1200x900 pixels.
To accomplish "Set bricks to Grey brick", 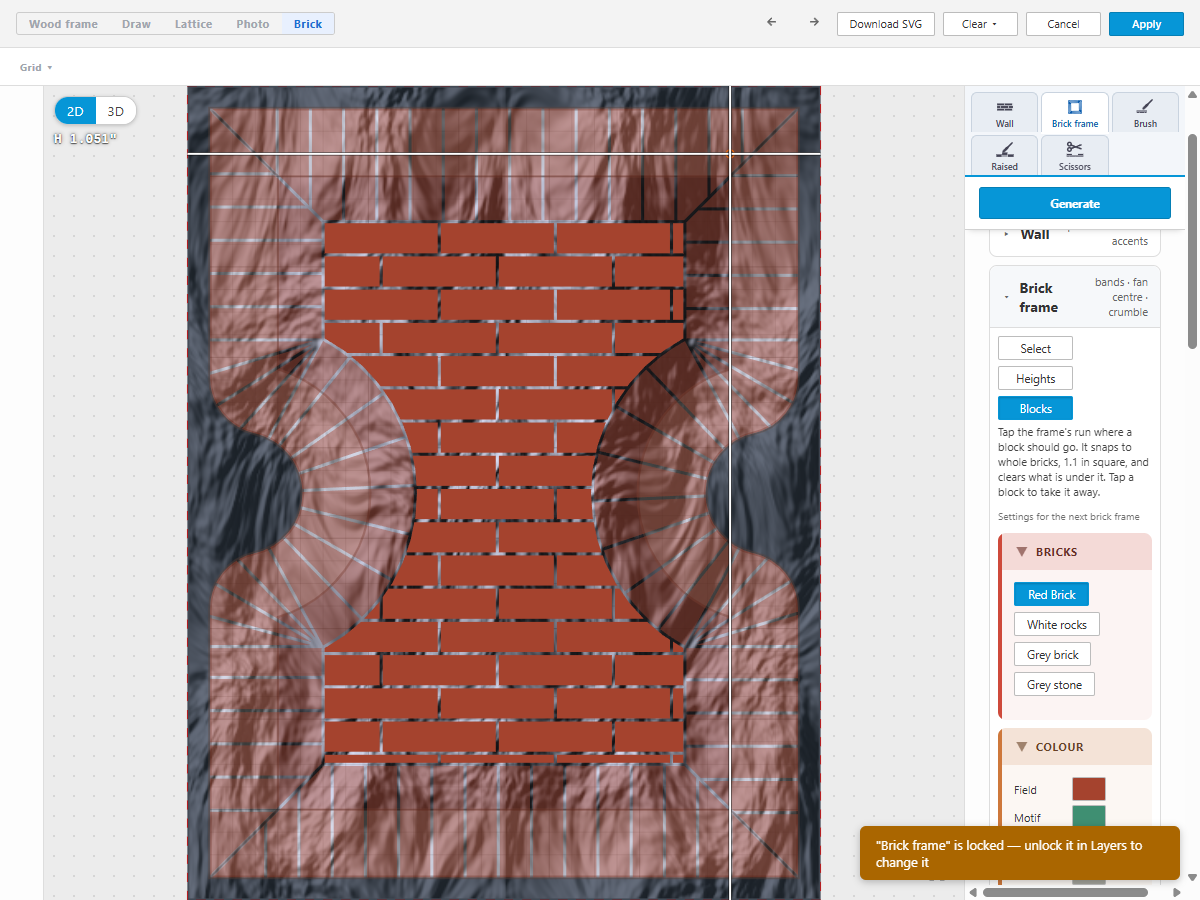I will pyautogui.click(x=1052, y=654).
